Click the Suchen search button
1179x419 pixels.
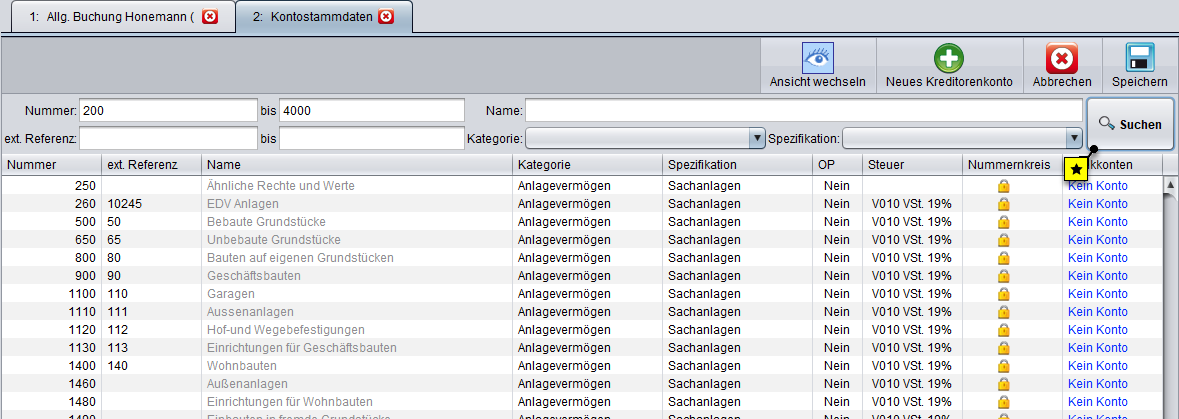tap(1130, 124)
